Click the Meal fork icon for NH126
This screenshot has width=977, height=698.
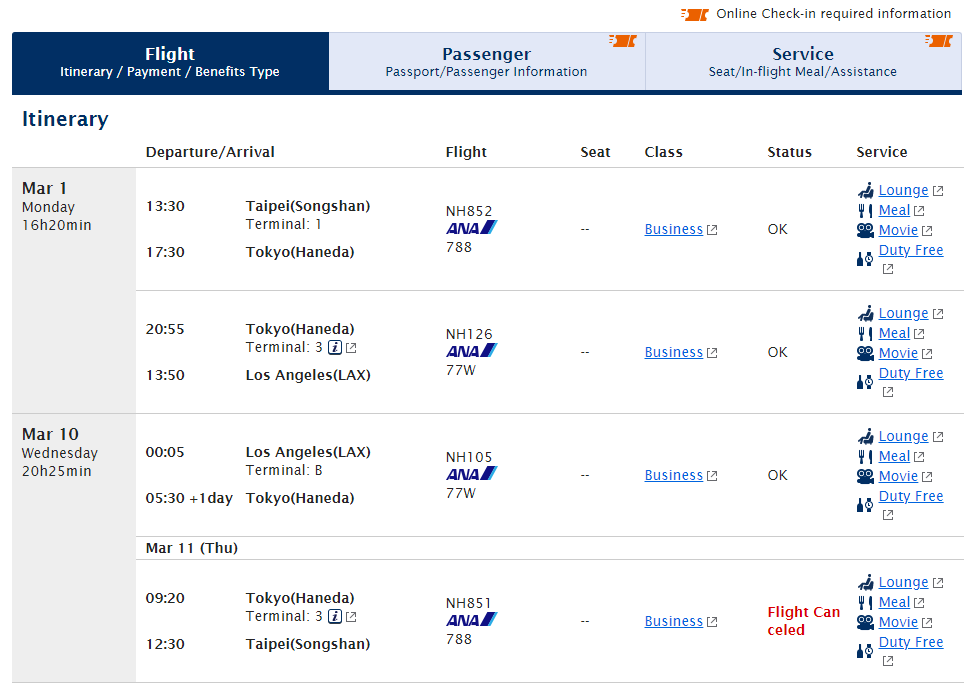coord(865,333)
